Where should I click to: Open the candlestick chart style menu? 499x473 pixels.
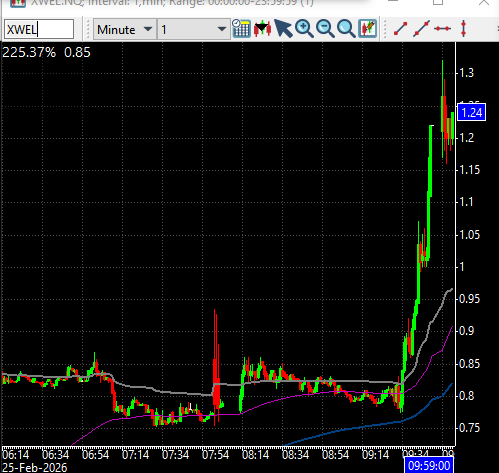263,29
